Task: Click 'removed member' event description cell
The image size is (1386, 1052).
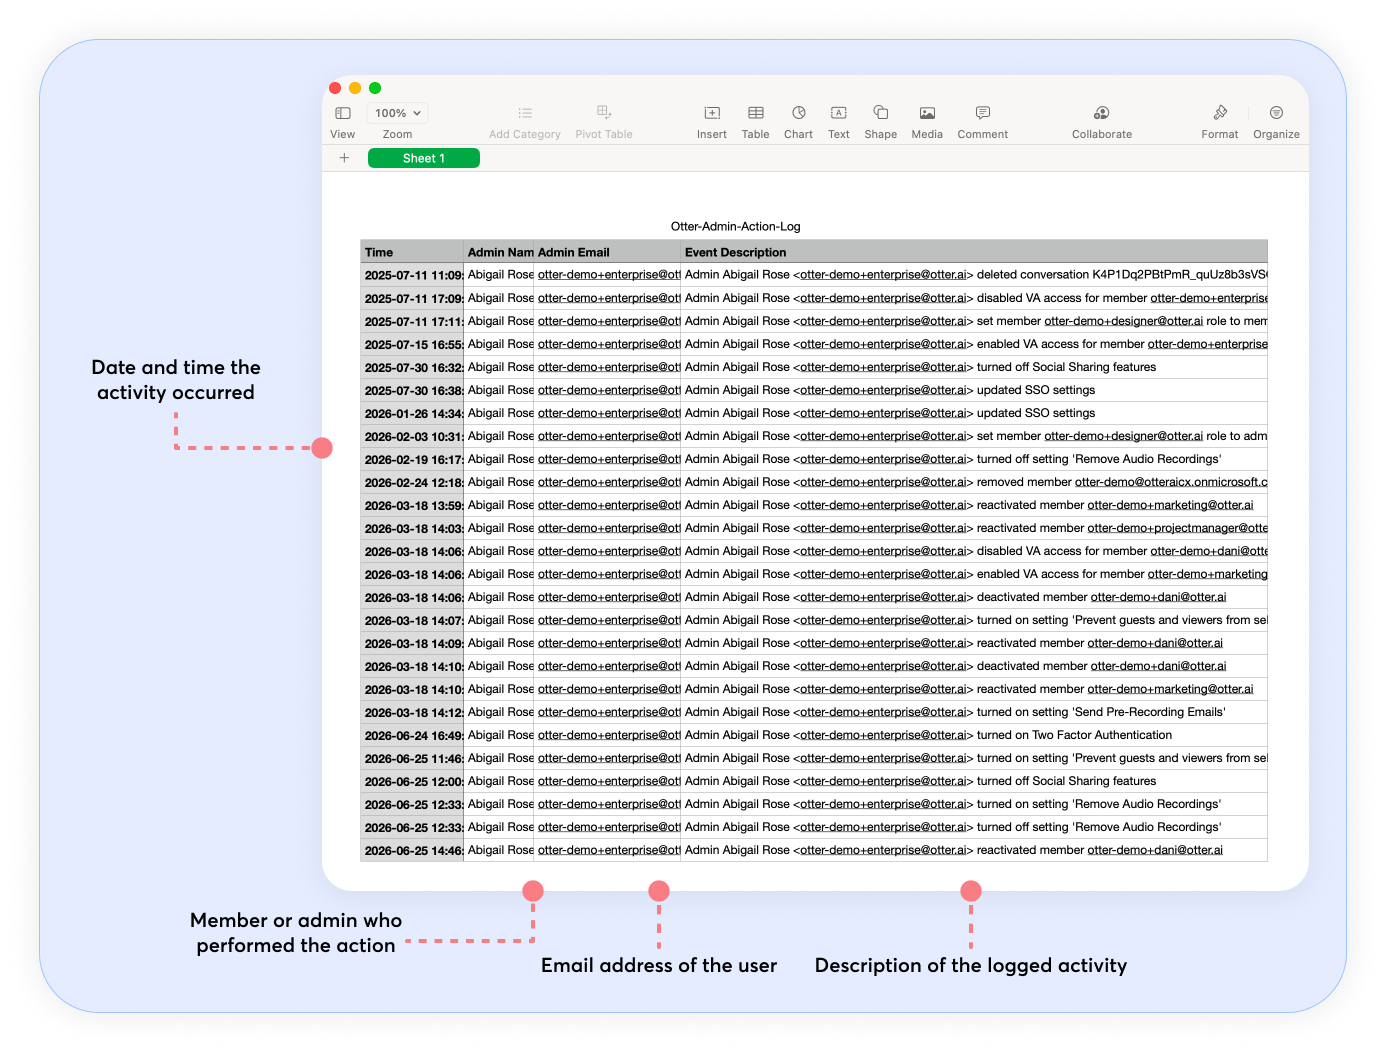Action: [x=974, y=482]
